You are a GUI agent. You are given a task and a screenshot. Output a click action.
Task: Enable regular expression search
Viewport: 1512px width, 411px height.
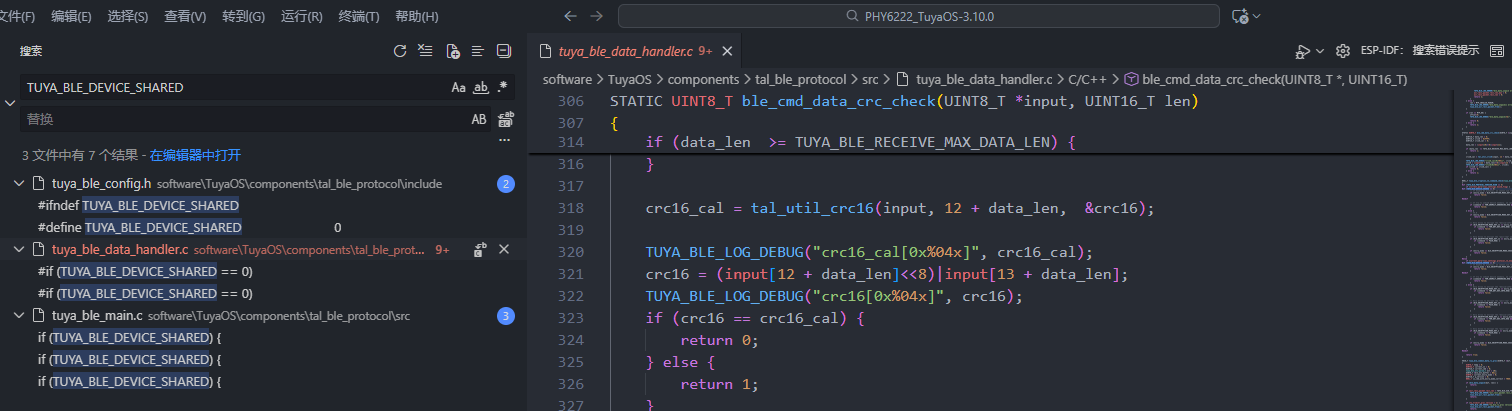click(x=503, y=88)
